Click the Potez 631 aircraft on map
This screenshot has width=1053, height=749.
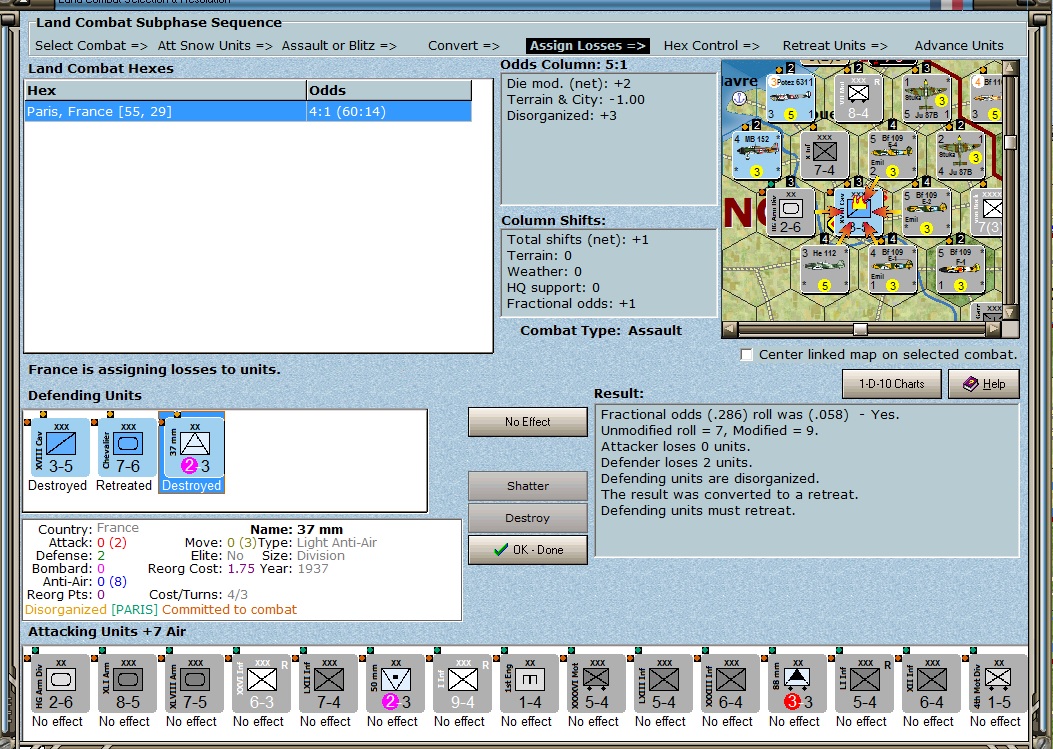click(x=790, y=98)
